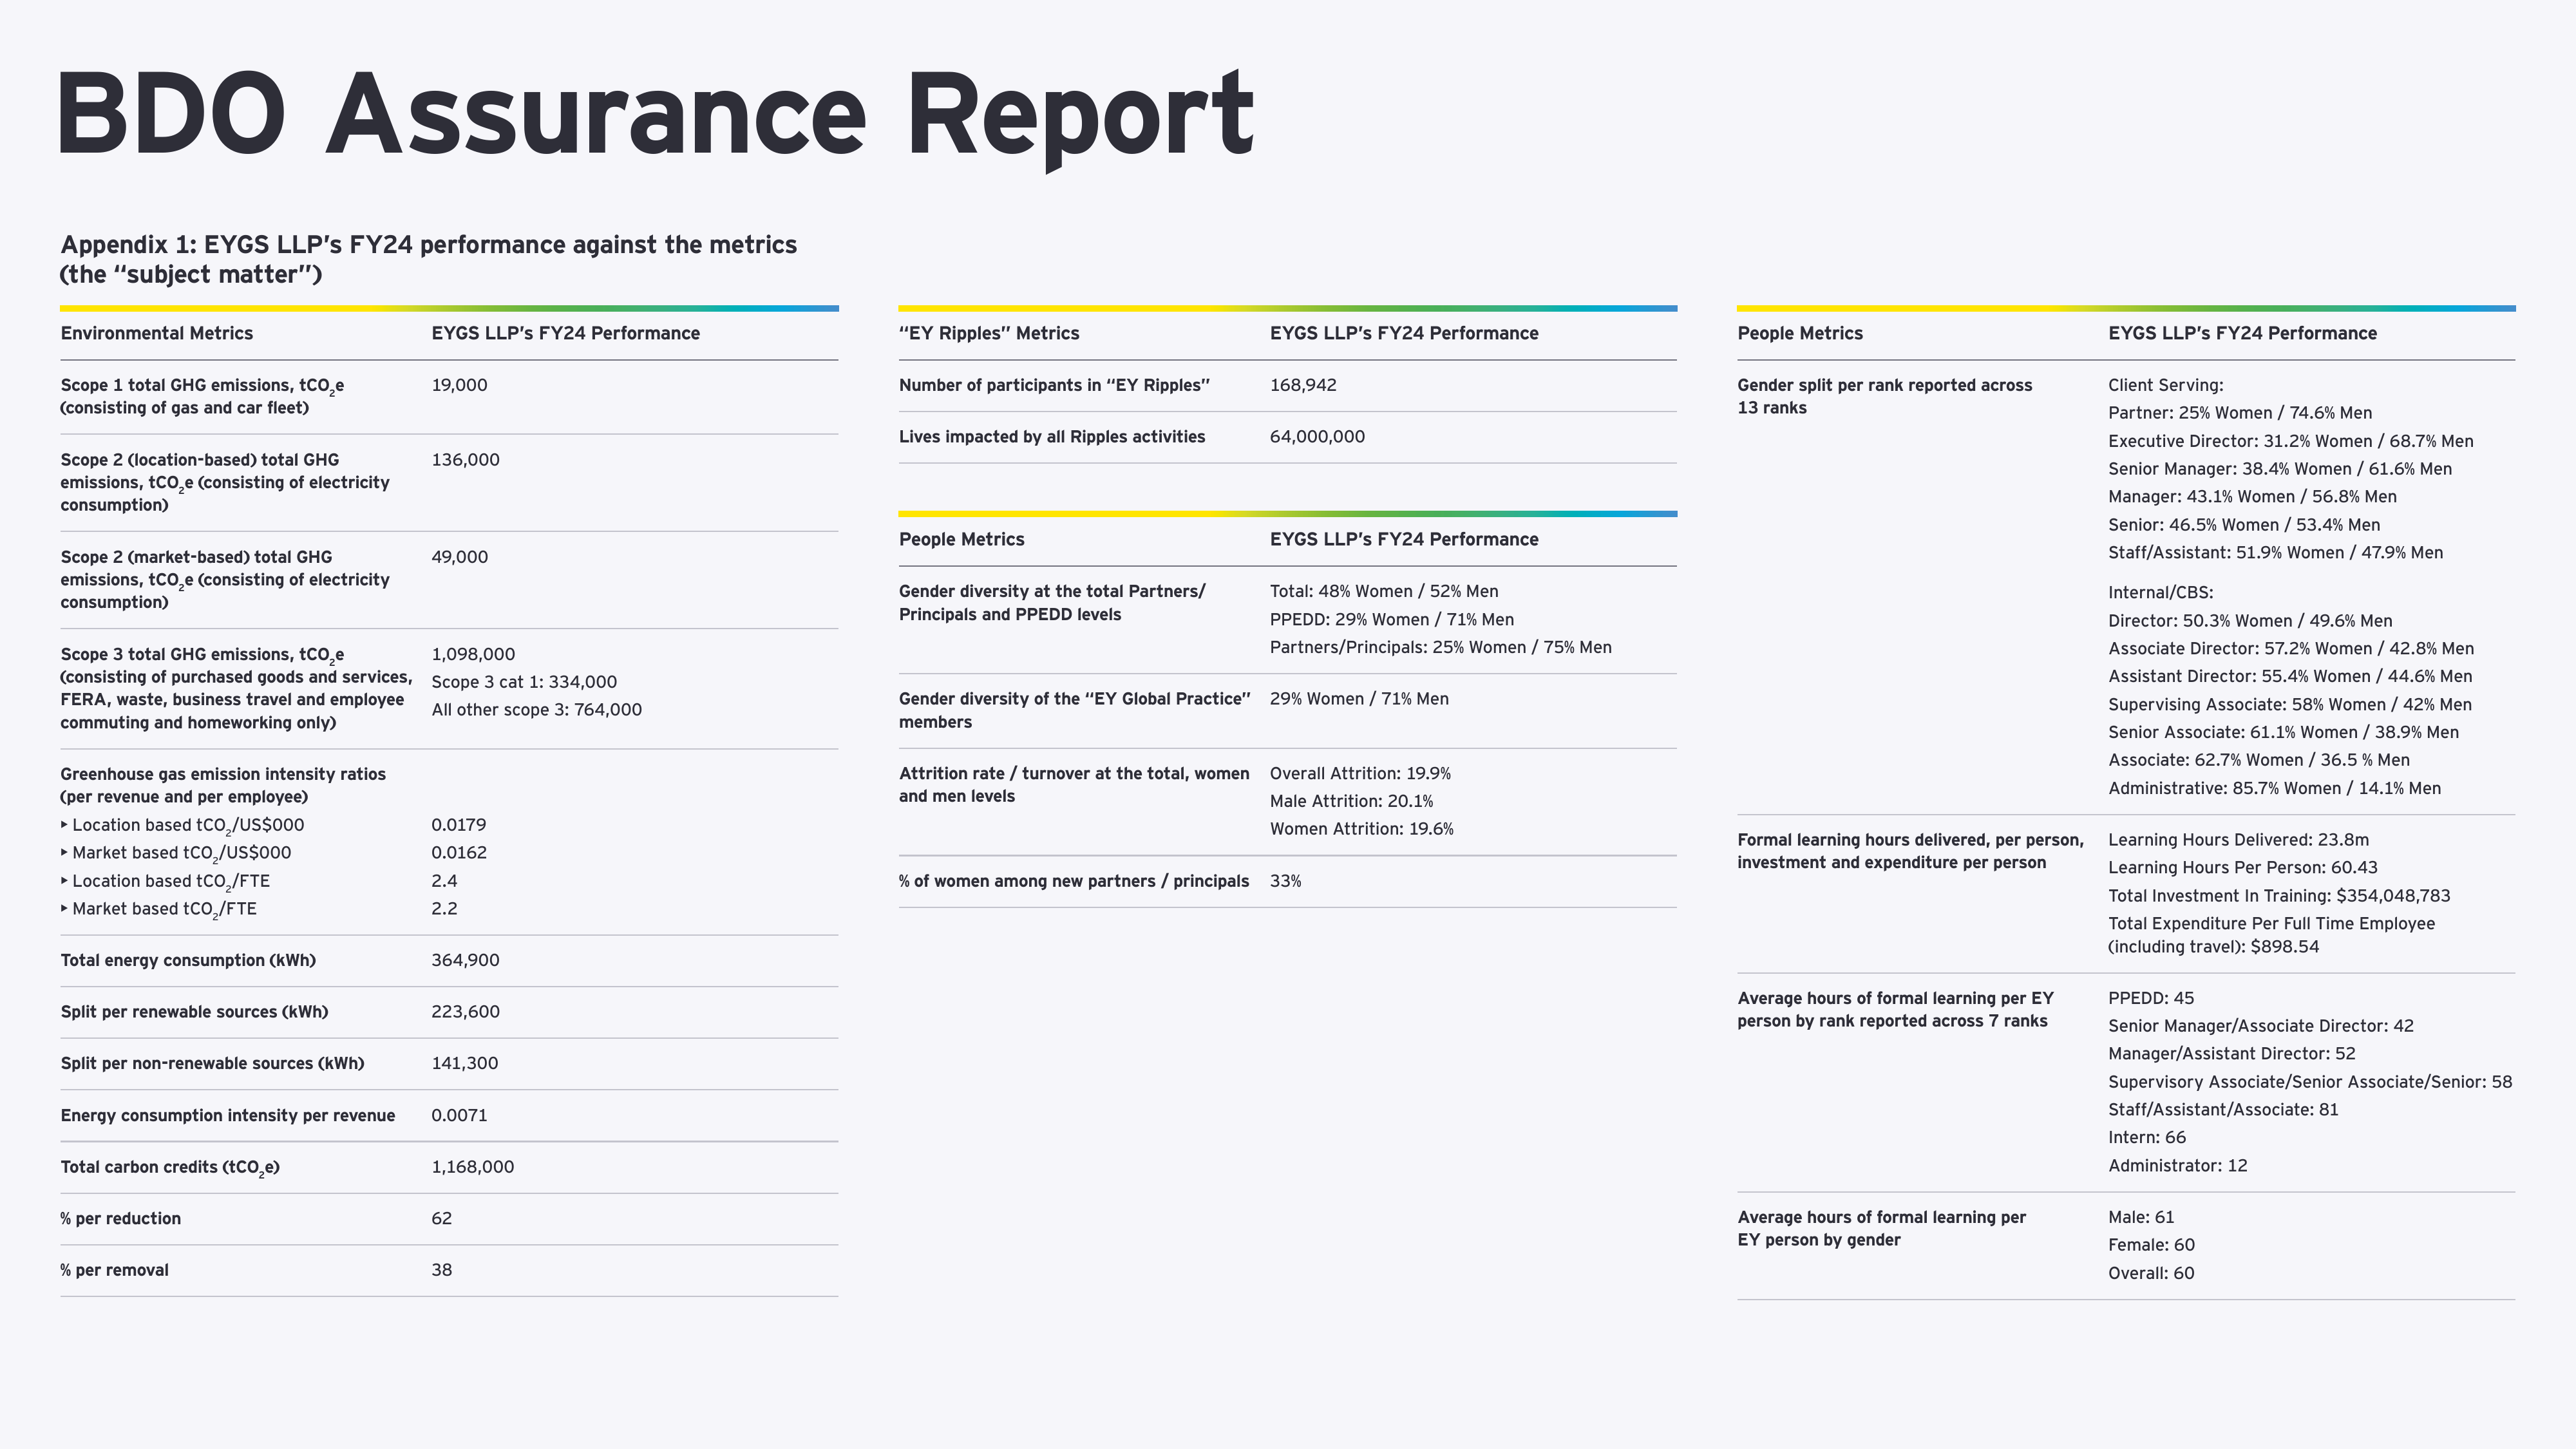Select 'Total Investment In Training: $354,048,783'
This screenshot has width=2576, height=1449.
[2279, 896]
